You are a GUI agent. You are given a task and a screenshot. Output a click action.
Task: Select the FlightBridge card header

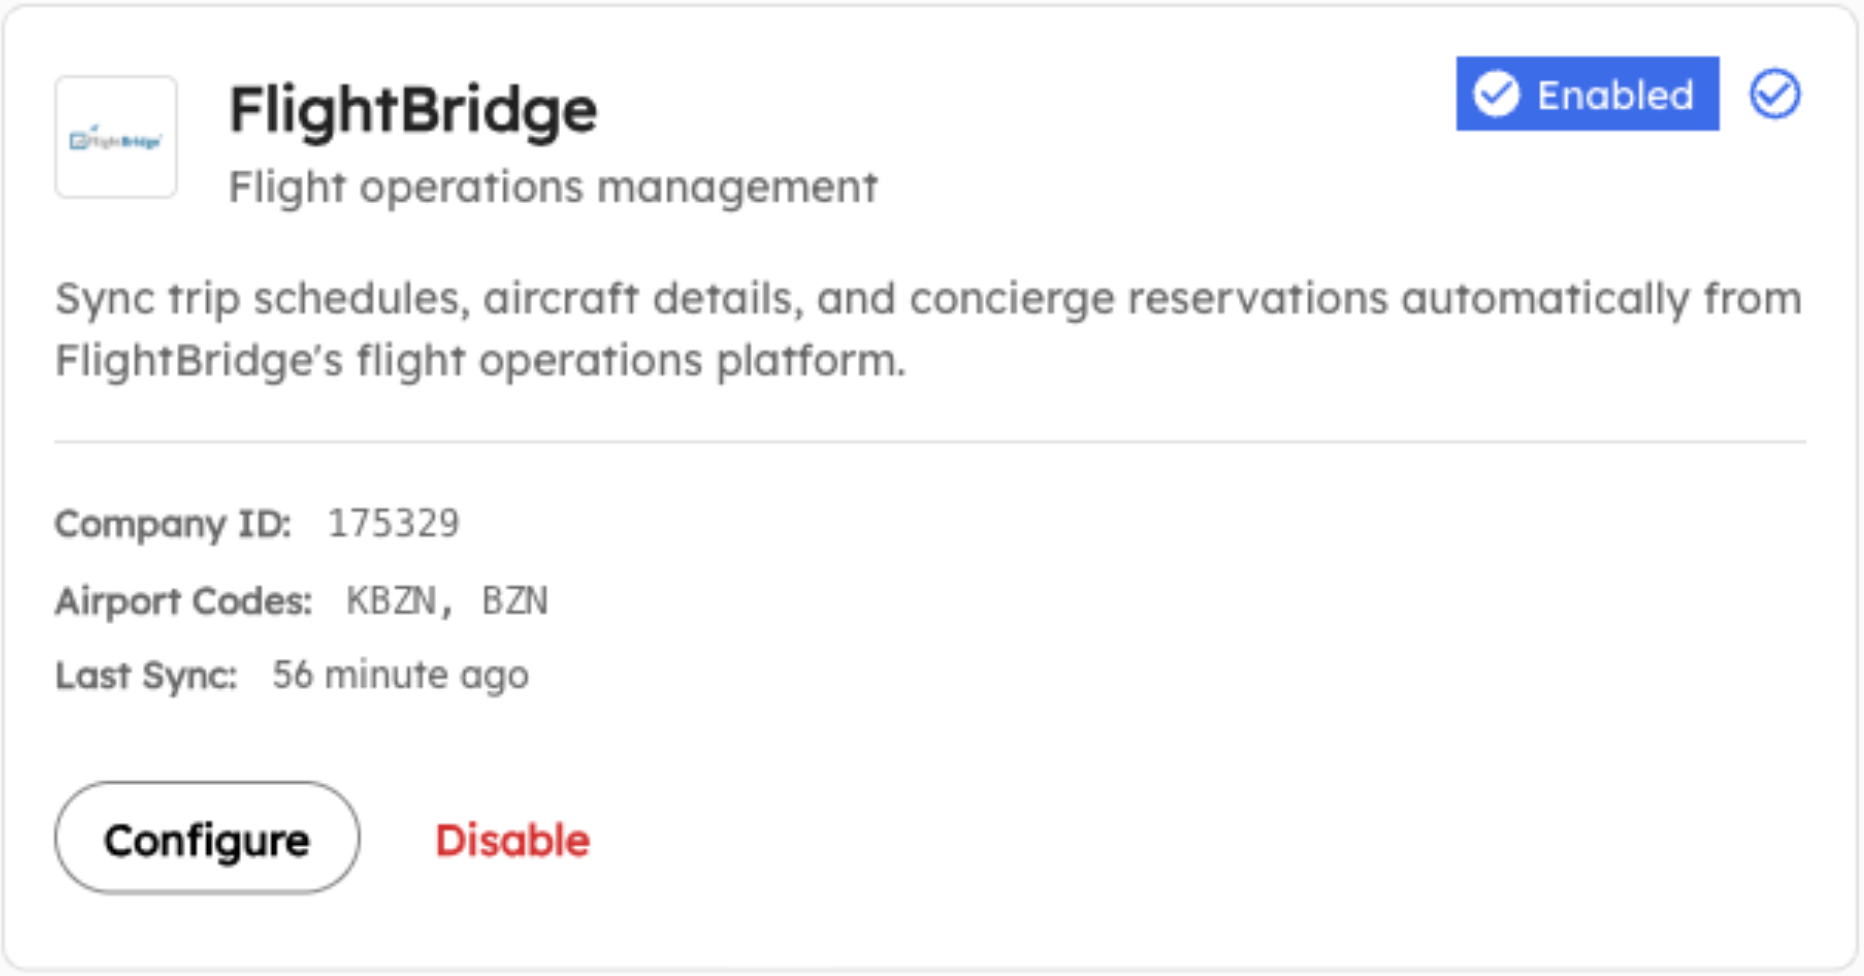click(x=412, y=110)
